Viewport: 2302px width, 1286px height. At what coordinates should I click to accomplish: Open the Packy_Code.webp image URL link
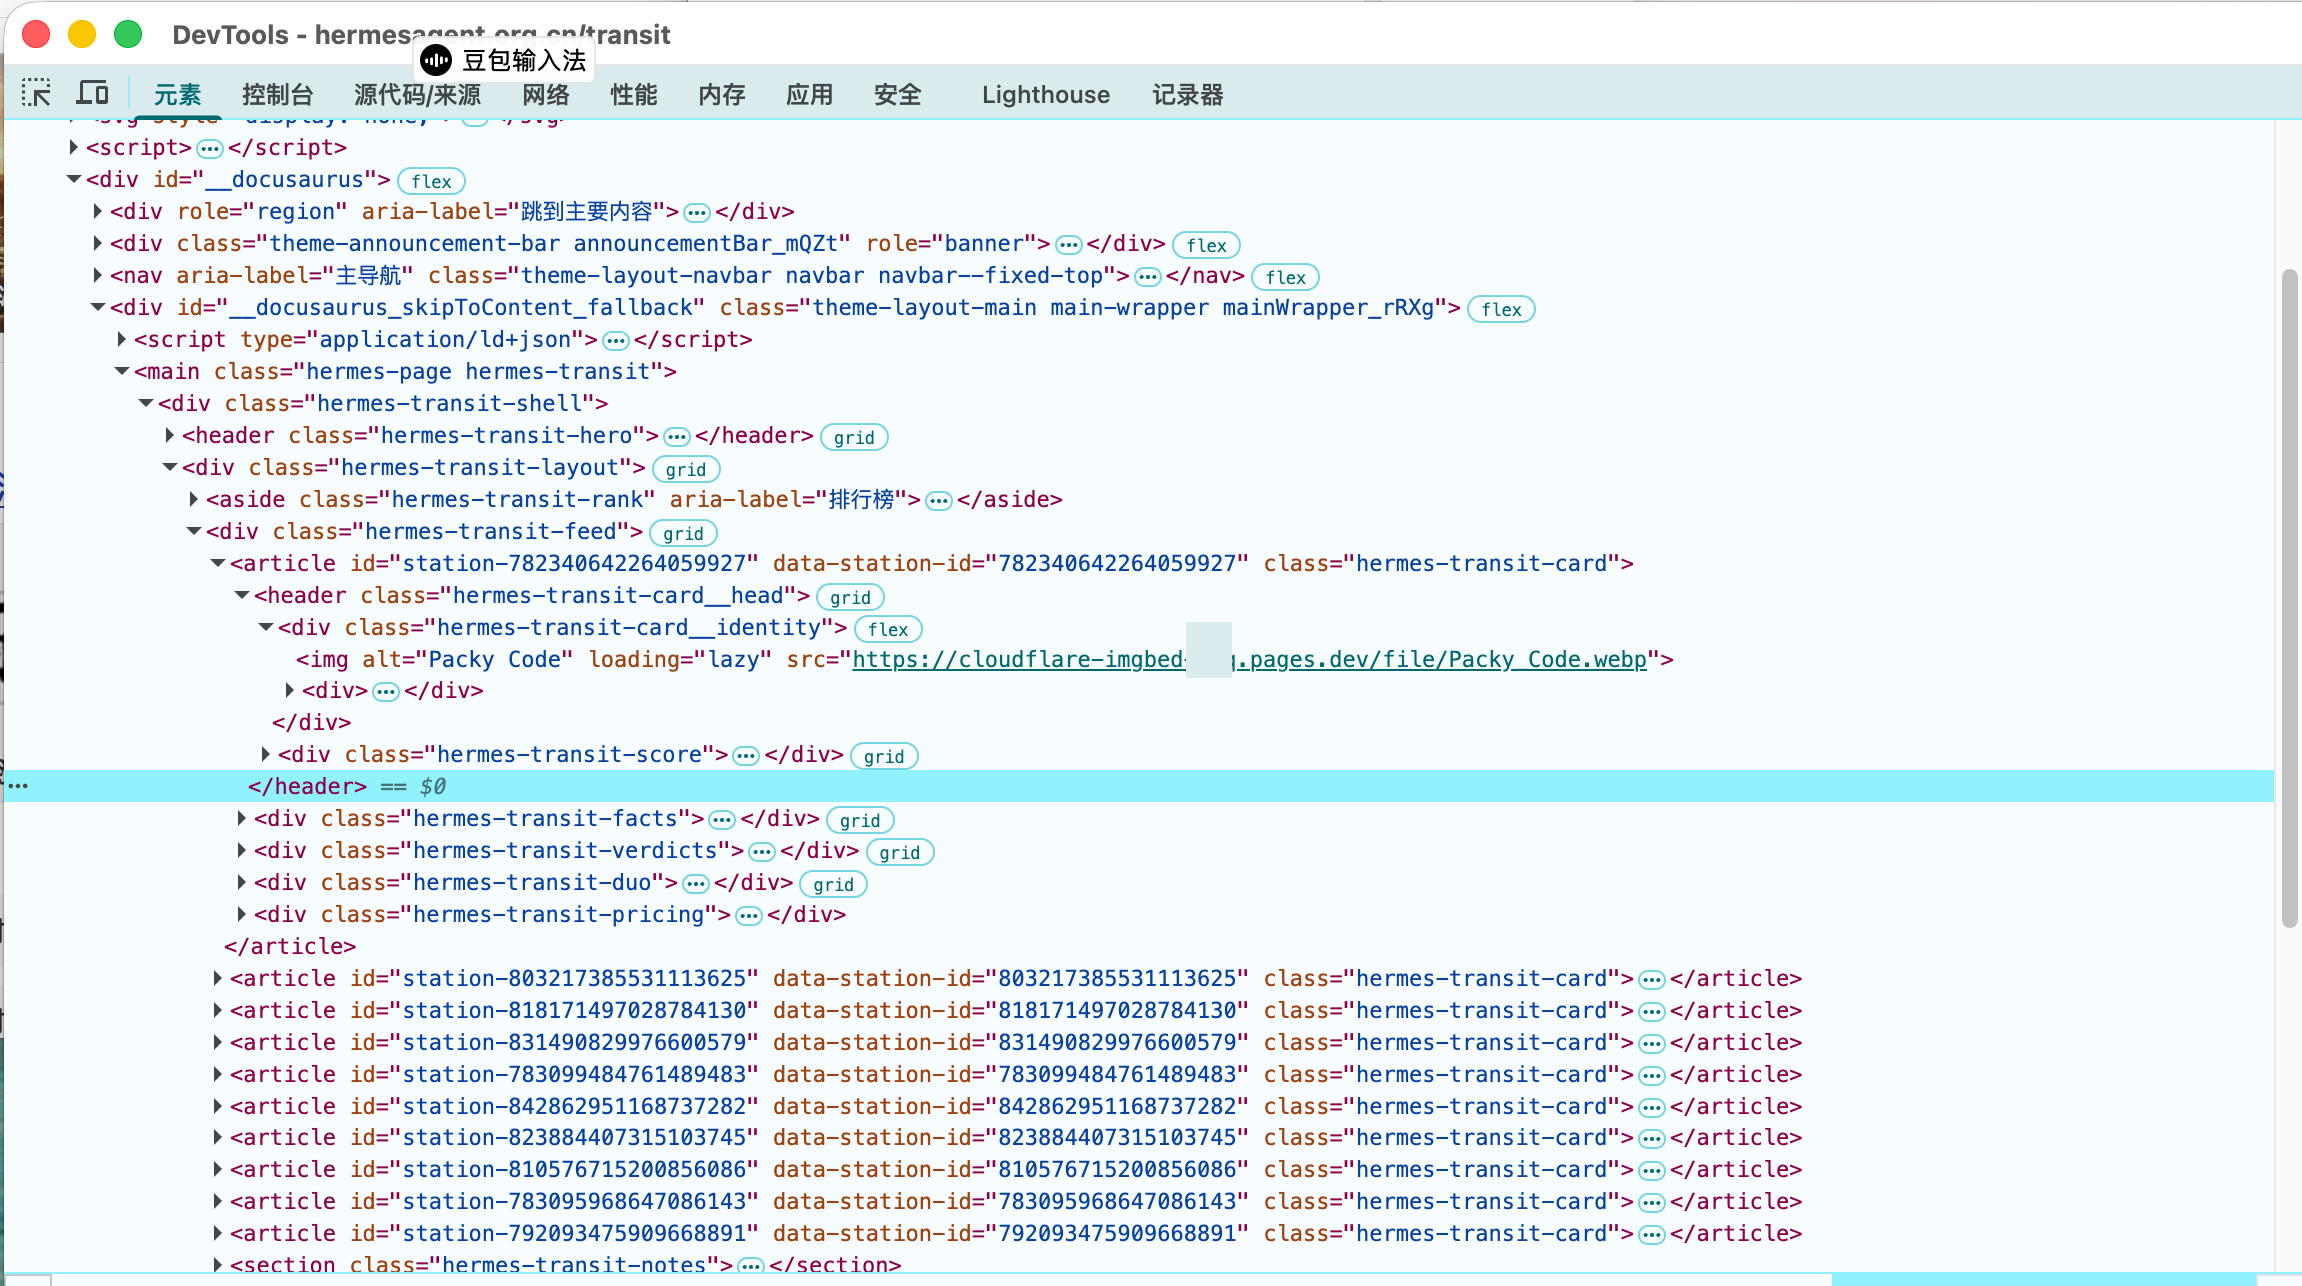click(x=1249, y=659)
